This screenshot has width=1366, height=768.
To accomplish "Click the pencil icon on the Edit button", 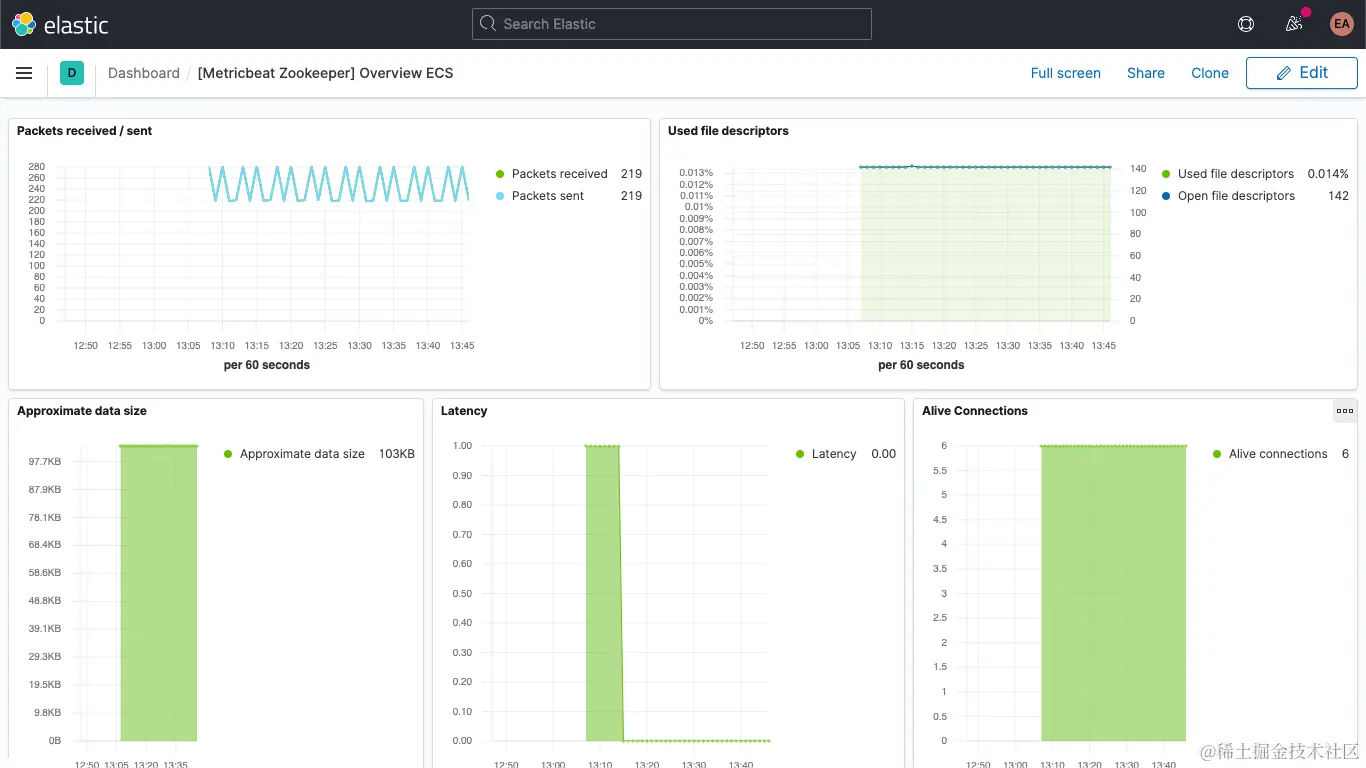I will click(1283, 72).
